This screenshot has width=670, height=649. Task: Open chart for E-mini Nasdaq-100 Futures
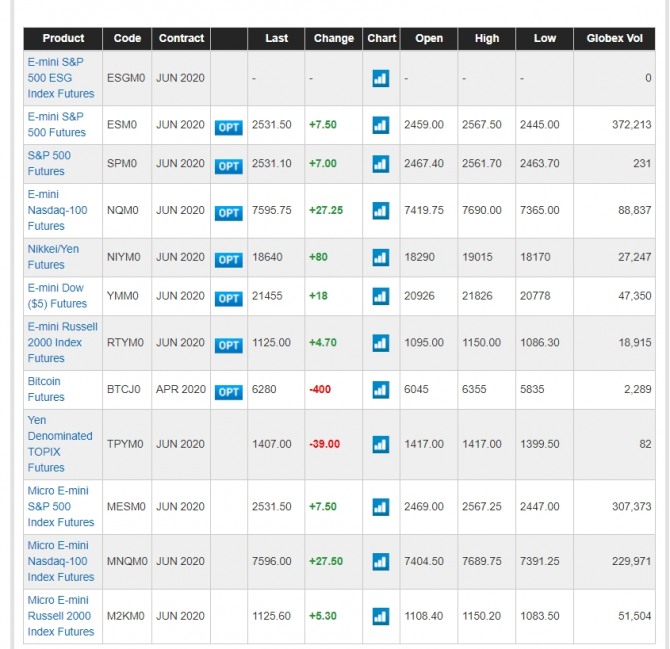coord(380,211)
